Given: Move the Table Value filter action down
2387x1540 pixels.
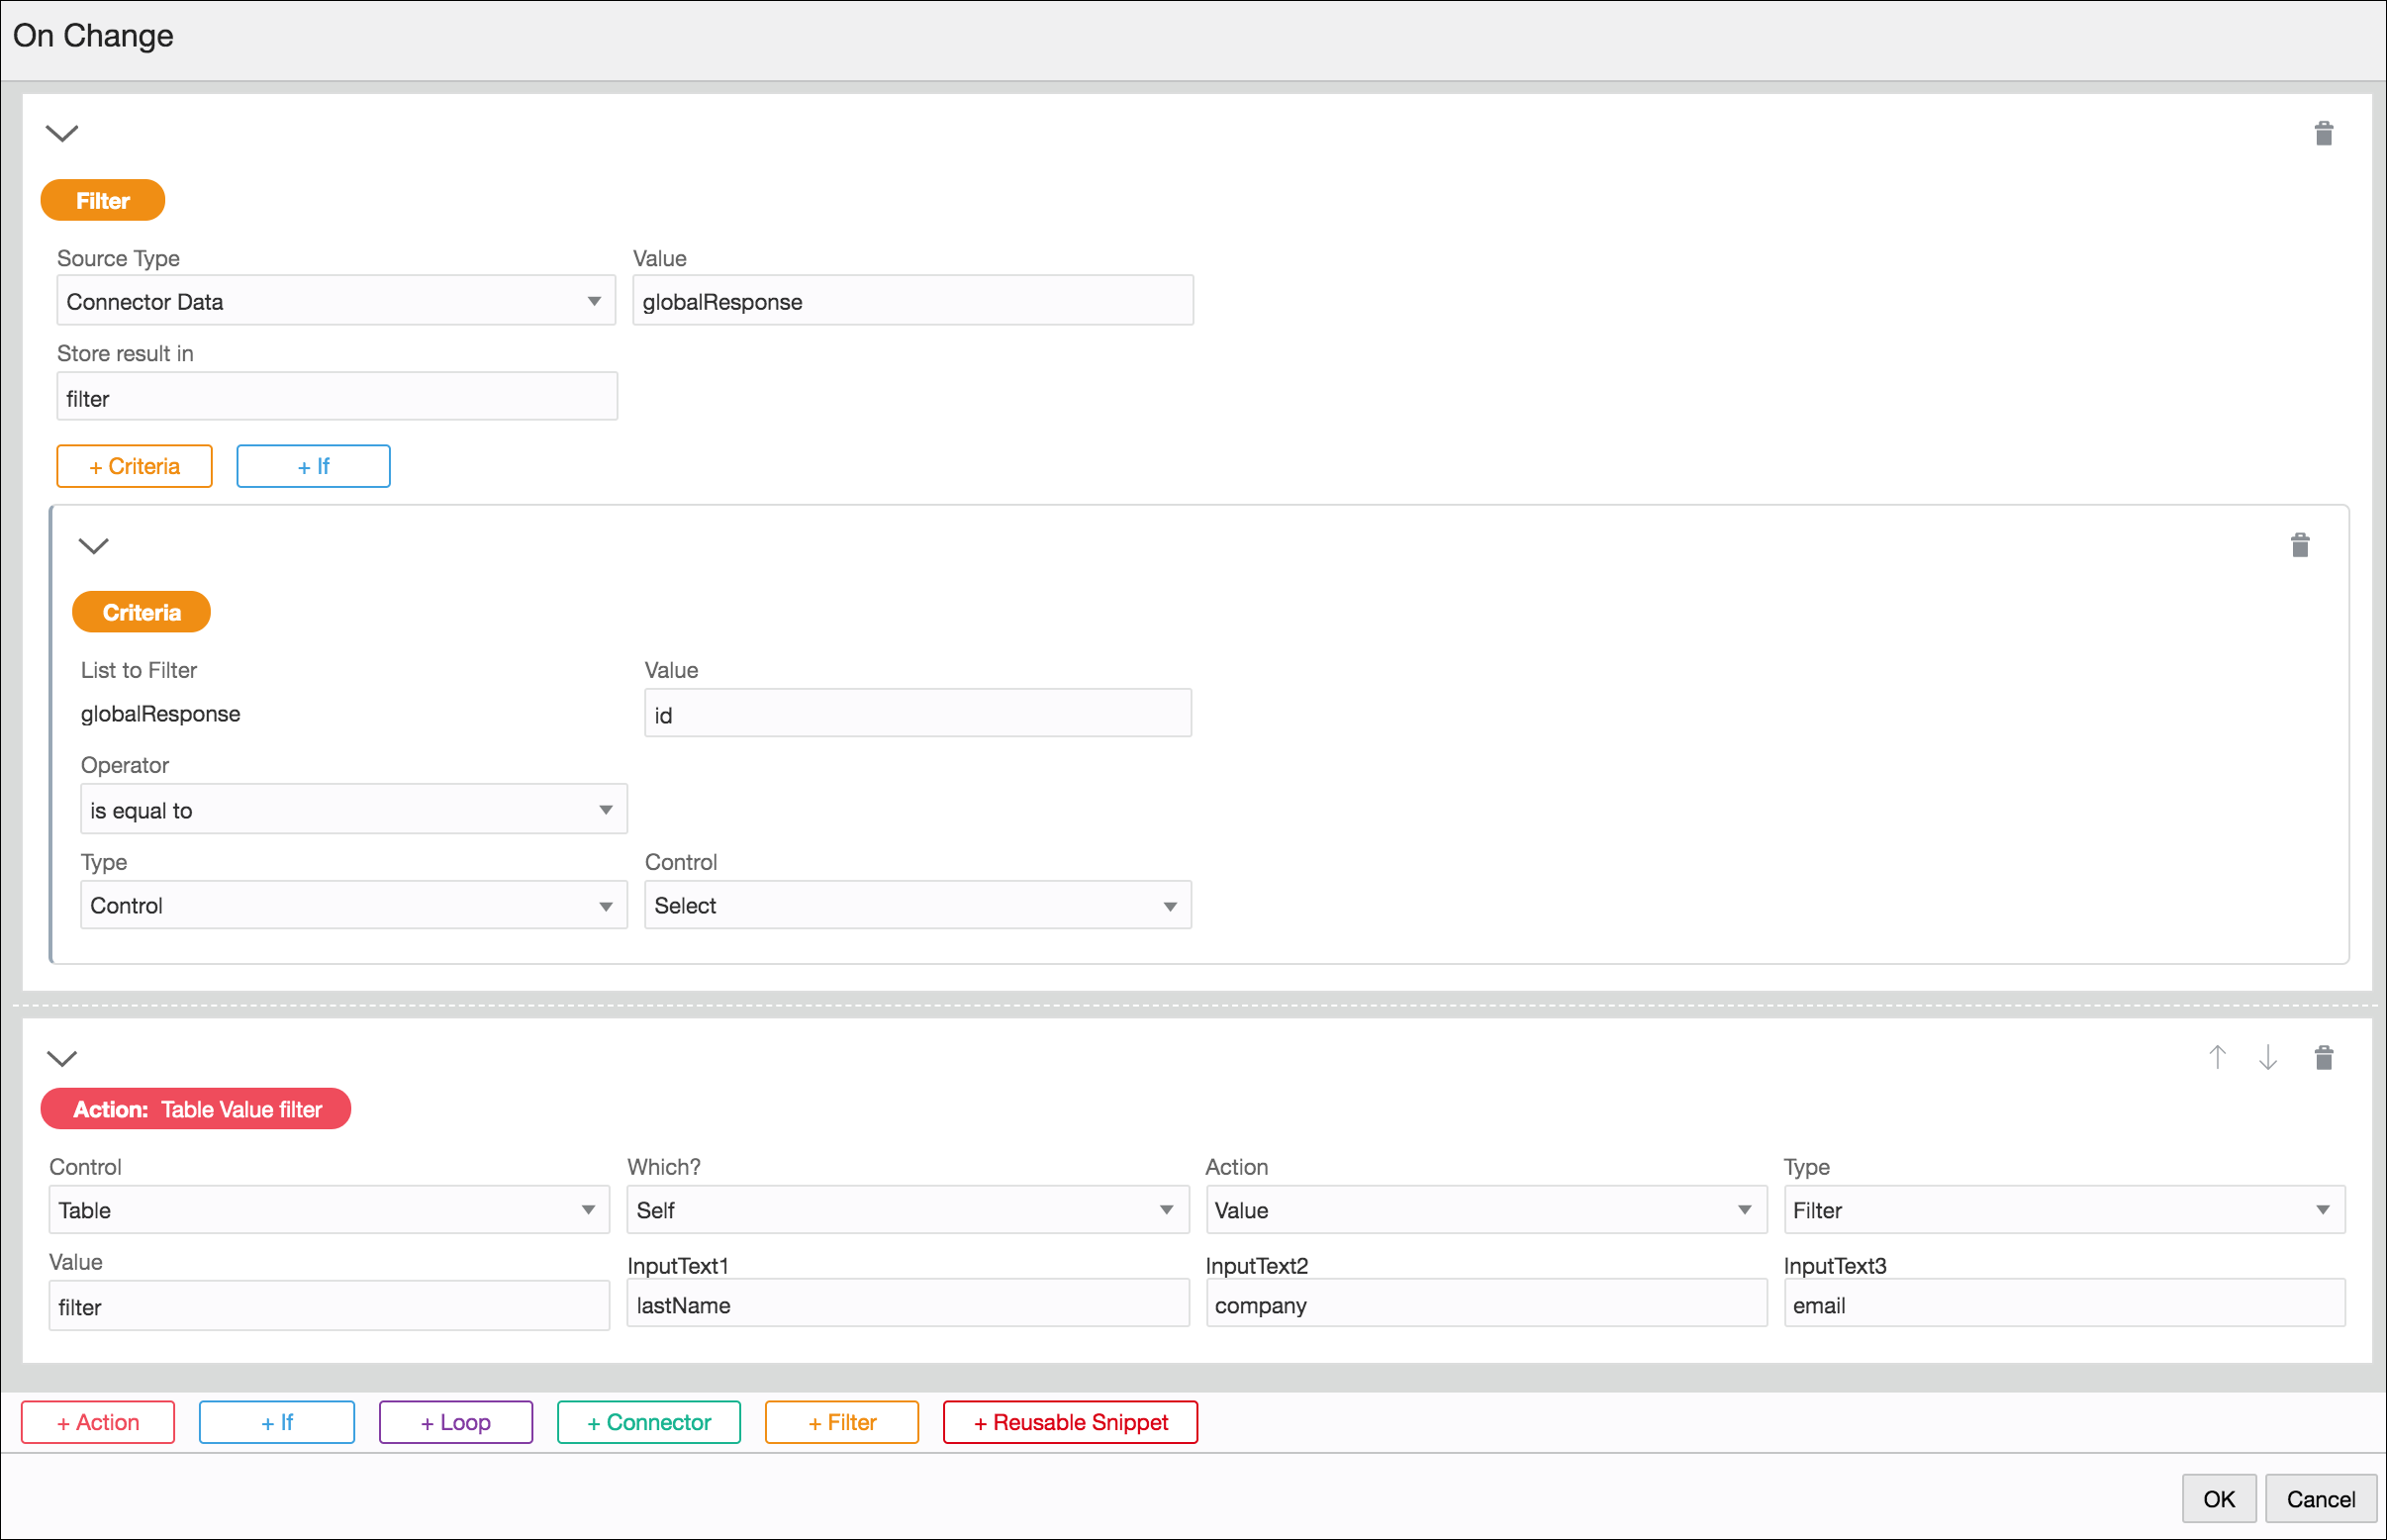Looking at the screenshot, I should [2268, 1057].
